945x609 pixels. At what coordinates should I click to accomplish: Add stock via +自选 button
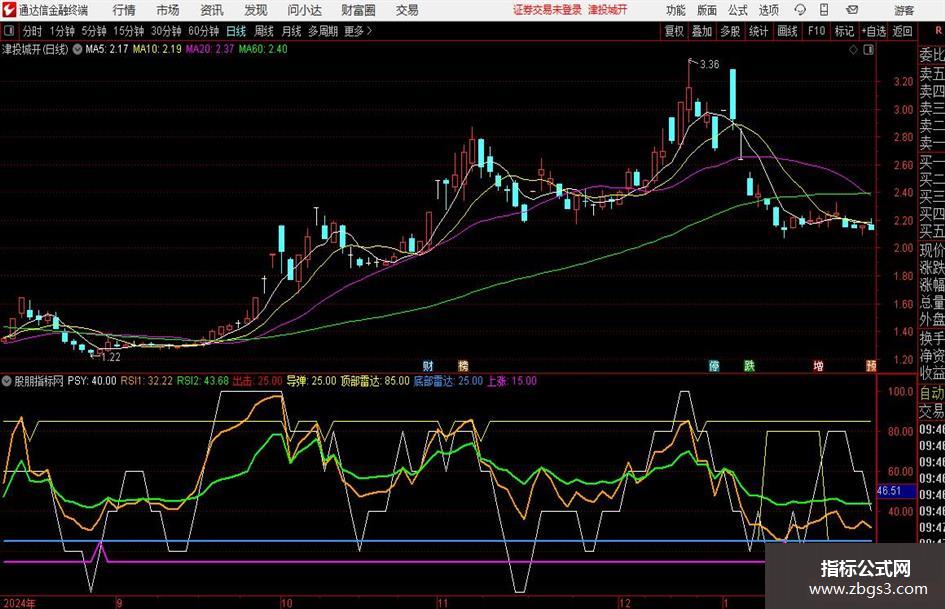point(874,31)
